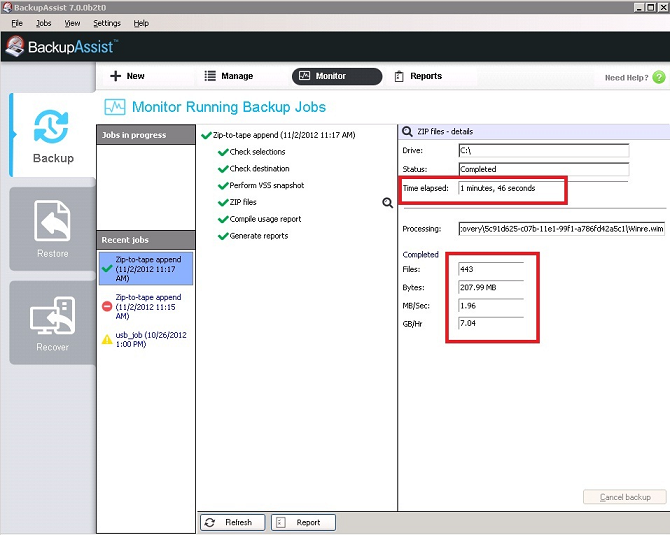Open the Restore section in the sidebar
The width and height of the screenshot is (670, 535).
[x=53, y=229]
